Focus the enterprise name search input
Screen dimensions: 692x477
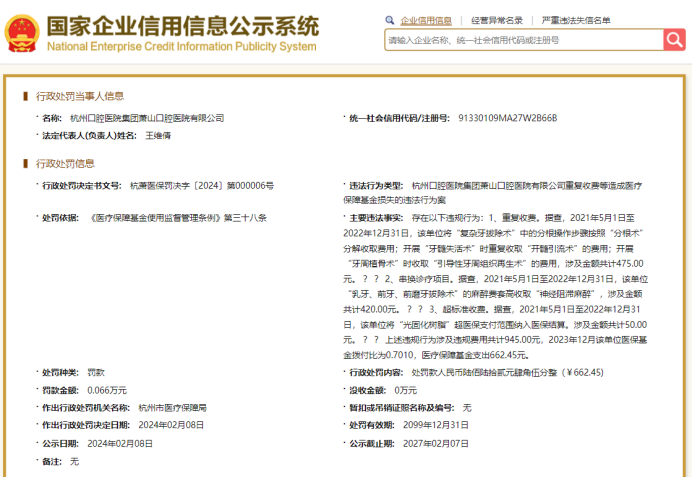[x=524, y=40]
